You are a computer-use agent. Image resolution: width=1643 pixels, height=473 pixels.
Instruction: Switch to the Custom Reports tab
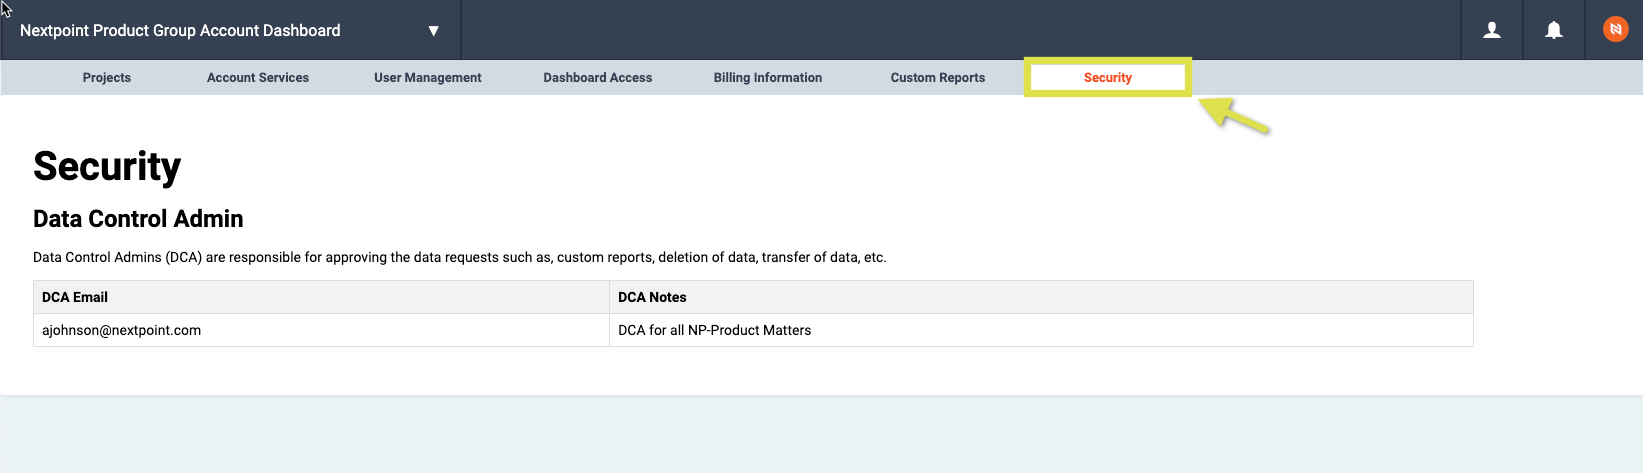(x=938, y=78)
